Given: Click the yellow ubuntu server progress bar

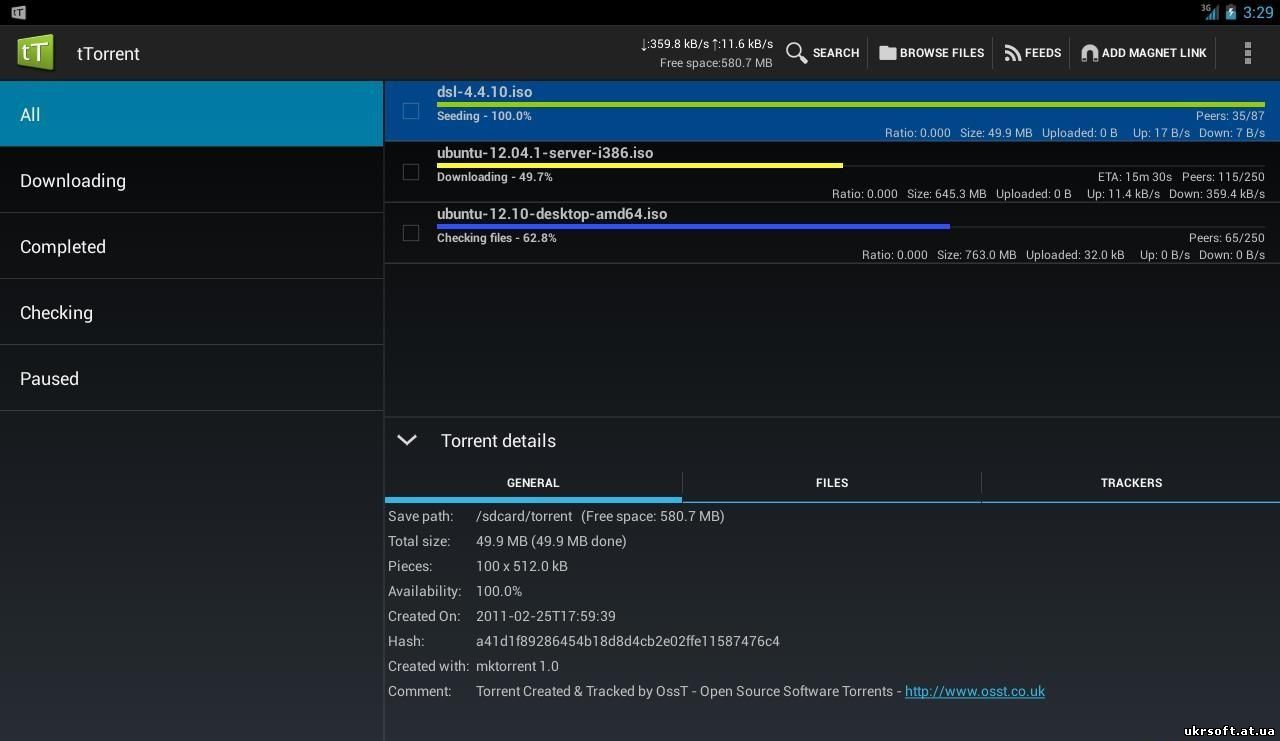Looking at the screenshot, I should coord(640,165).
